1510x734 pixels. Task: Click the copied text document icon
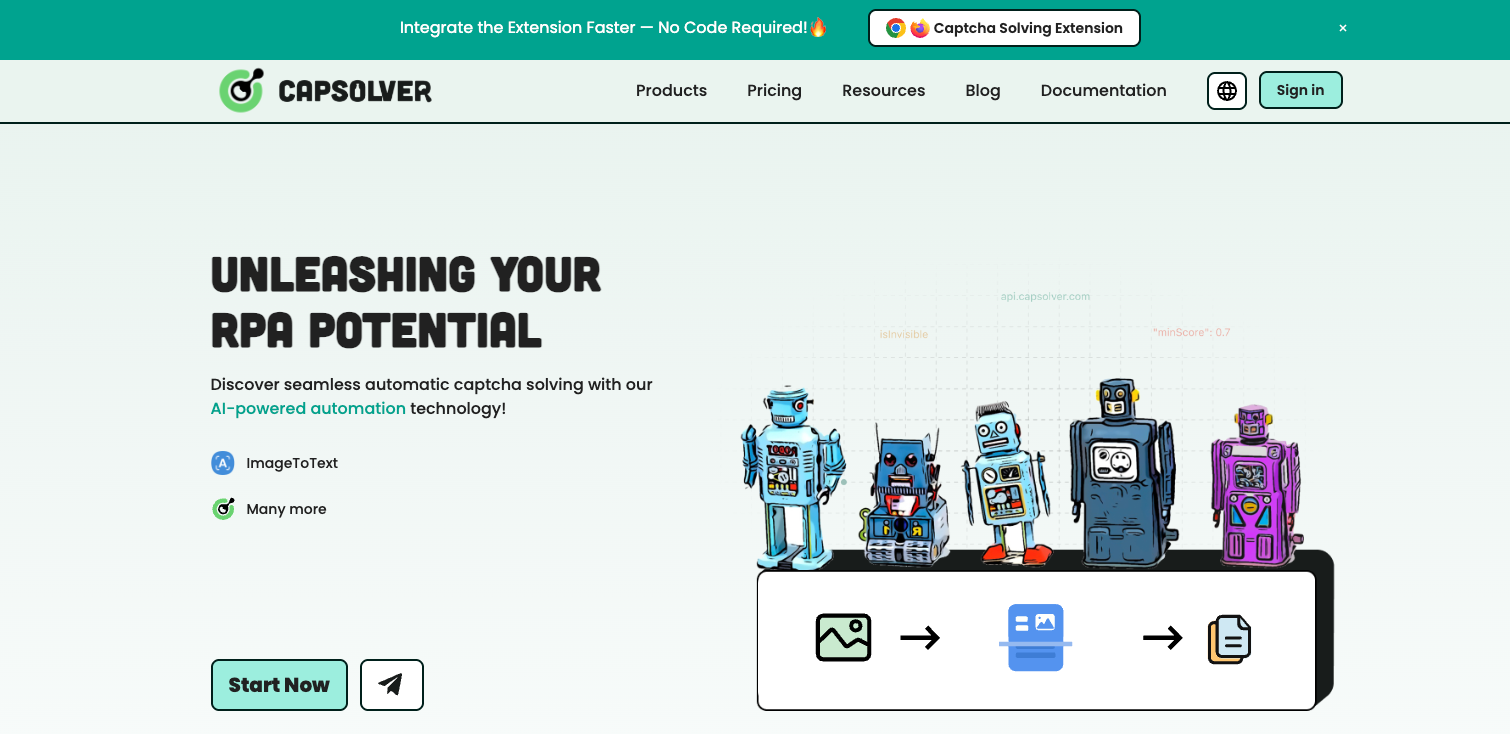coord(1229,638)
